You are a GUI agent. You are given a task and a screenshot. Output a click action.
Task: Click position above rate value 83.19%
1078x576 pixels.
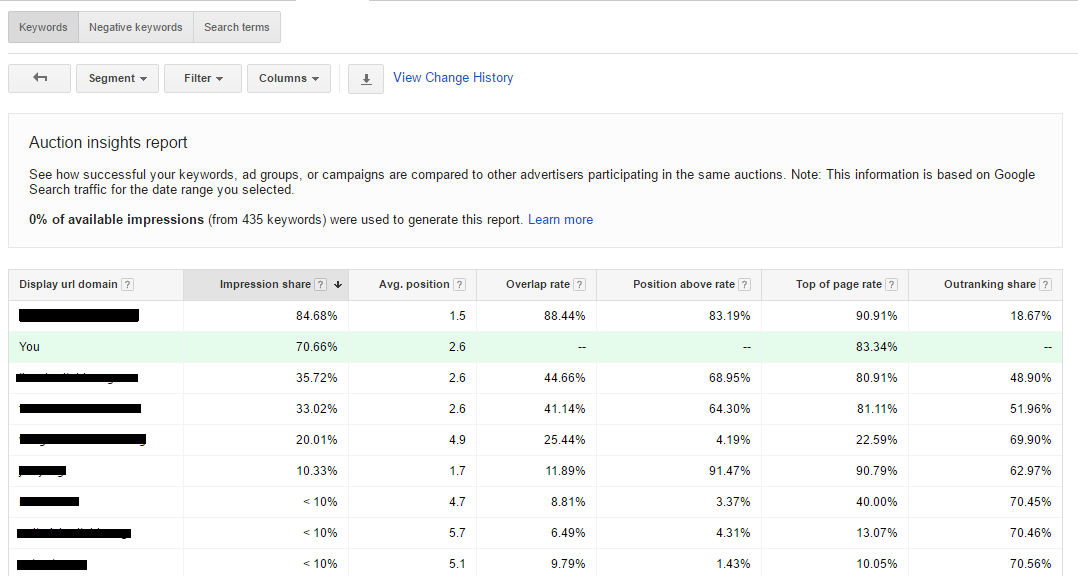point(729,316)
